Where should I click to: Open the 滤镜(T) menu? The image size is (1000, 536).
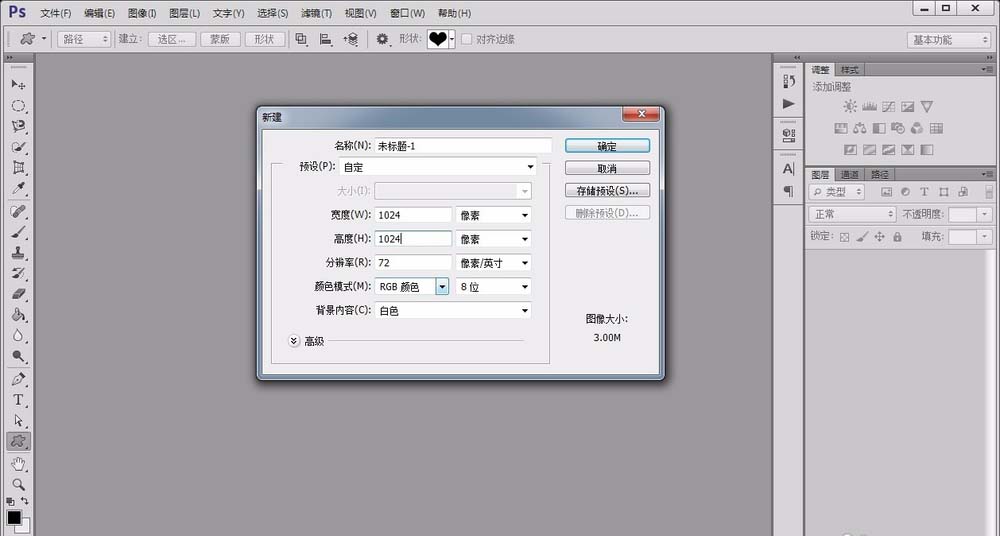[316, 13]
